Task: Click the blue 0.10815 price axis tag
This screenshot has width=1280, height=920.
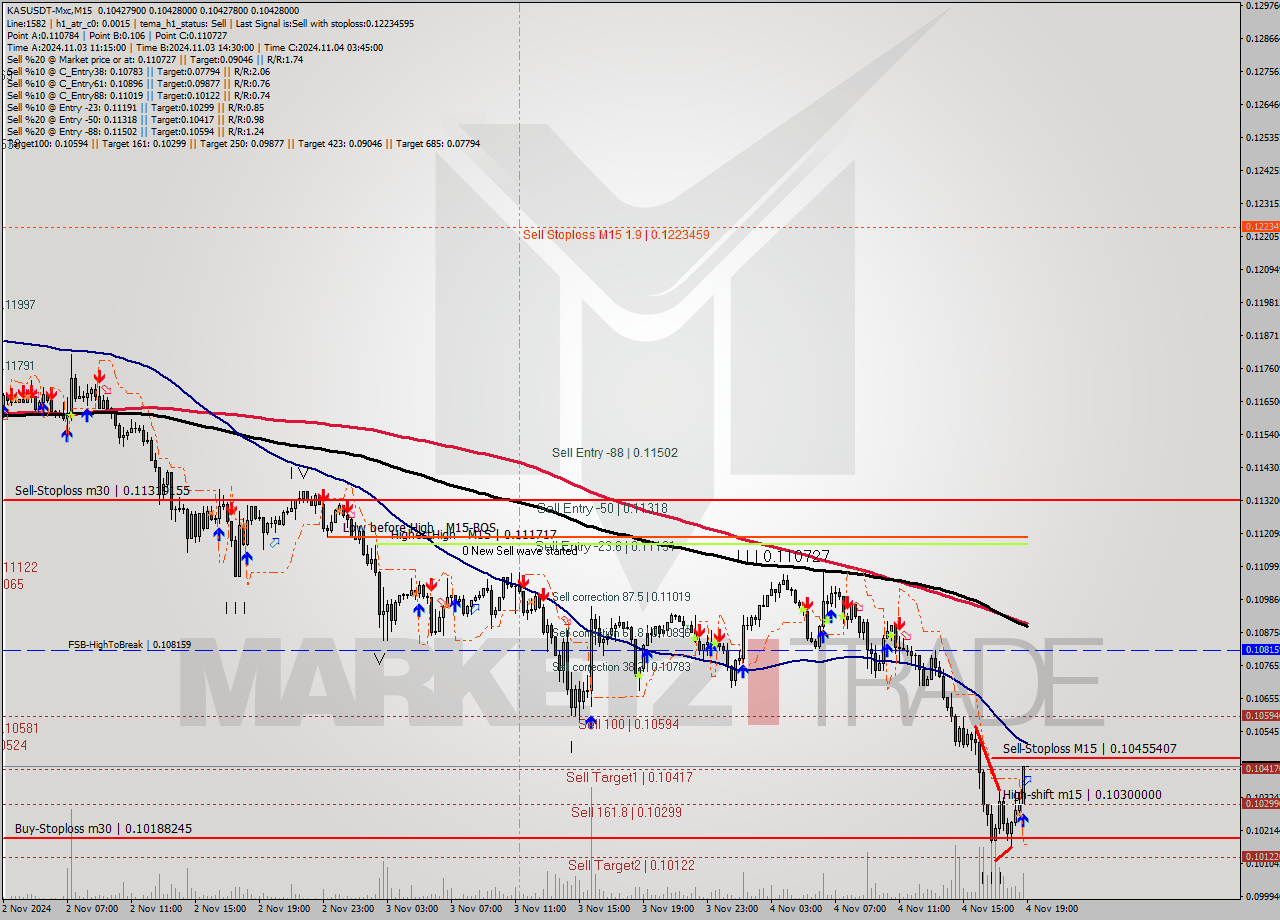Action: point(1260,650)
